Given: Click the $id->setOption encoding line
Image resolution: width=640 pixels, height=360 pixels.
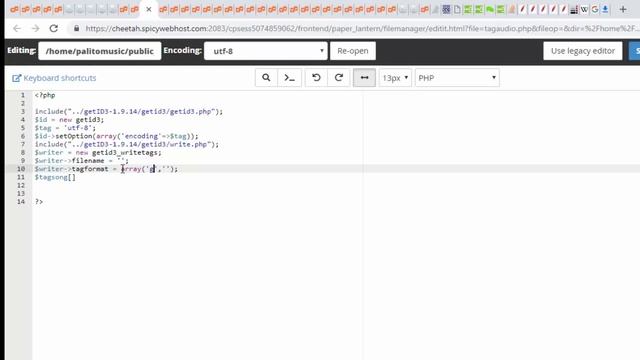Looking at the screenshot, I should (116, 136).
